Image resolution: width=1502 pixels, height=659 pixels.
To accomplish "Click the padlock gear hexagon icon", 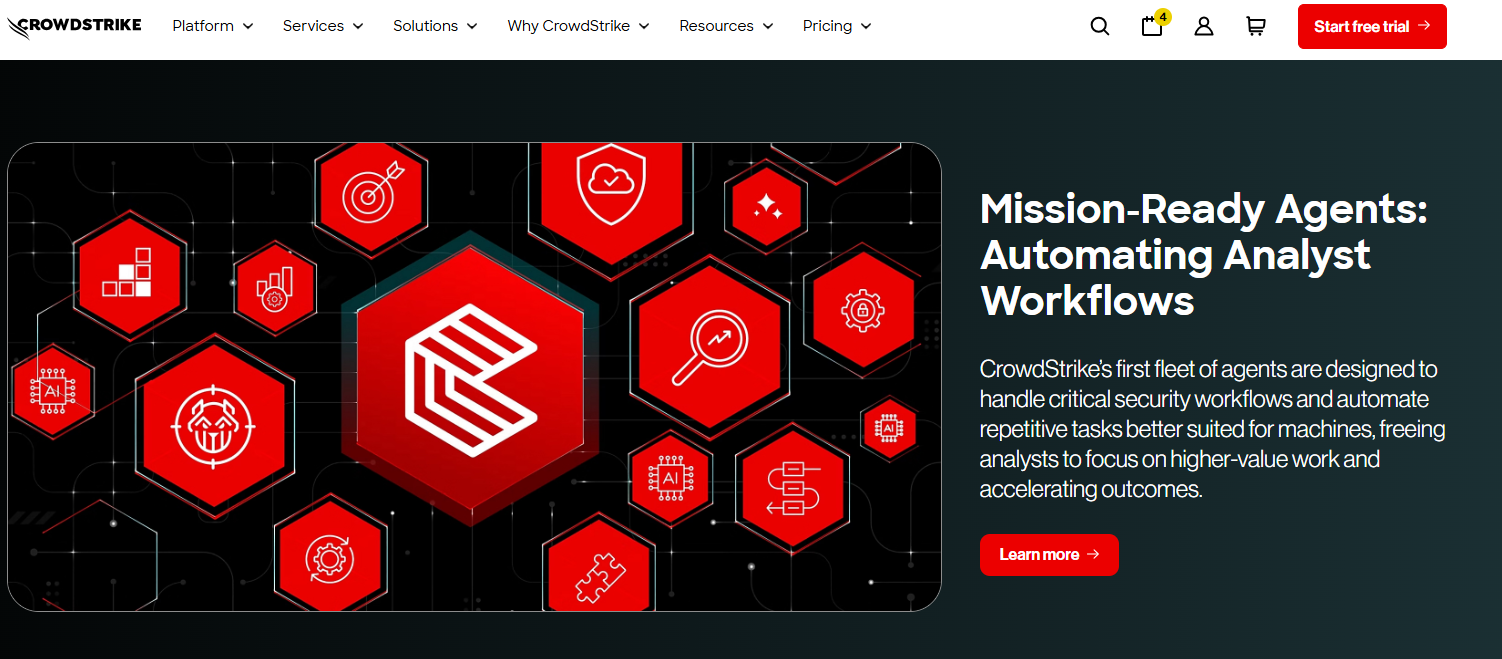I will [862, 309].
